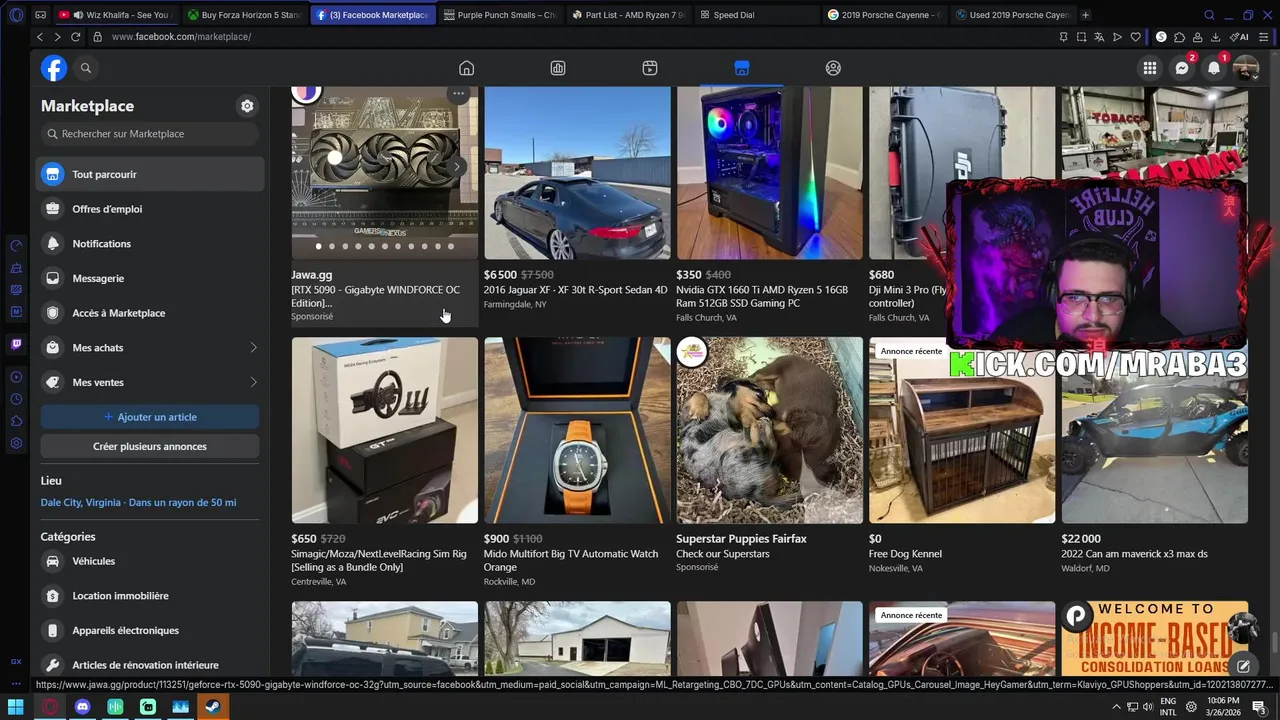The height and width of the screenshot is (720, 1280).
Task: Click the $680 DJI Mini 3 Pro price
Action: point(881,275)
